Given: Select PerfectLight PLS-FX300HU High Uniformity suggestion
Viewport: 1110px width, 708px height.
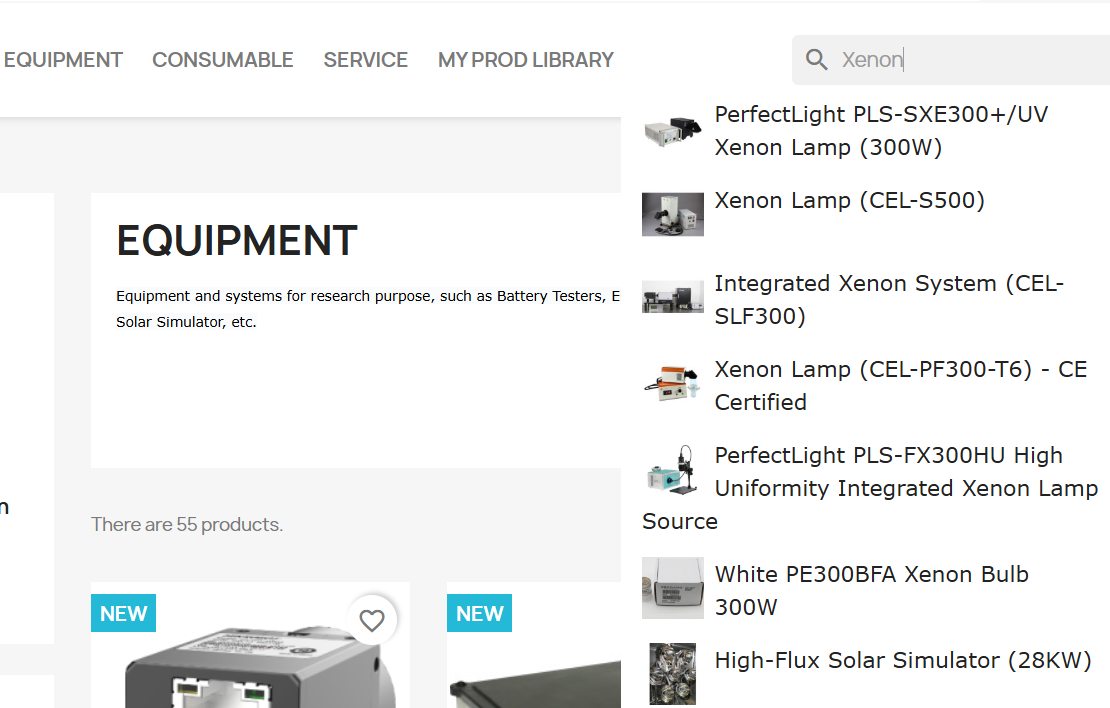Looking at the screenshot, I should click(x=871, y=489).
